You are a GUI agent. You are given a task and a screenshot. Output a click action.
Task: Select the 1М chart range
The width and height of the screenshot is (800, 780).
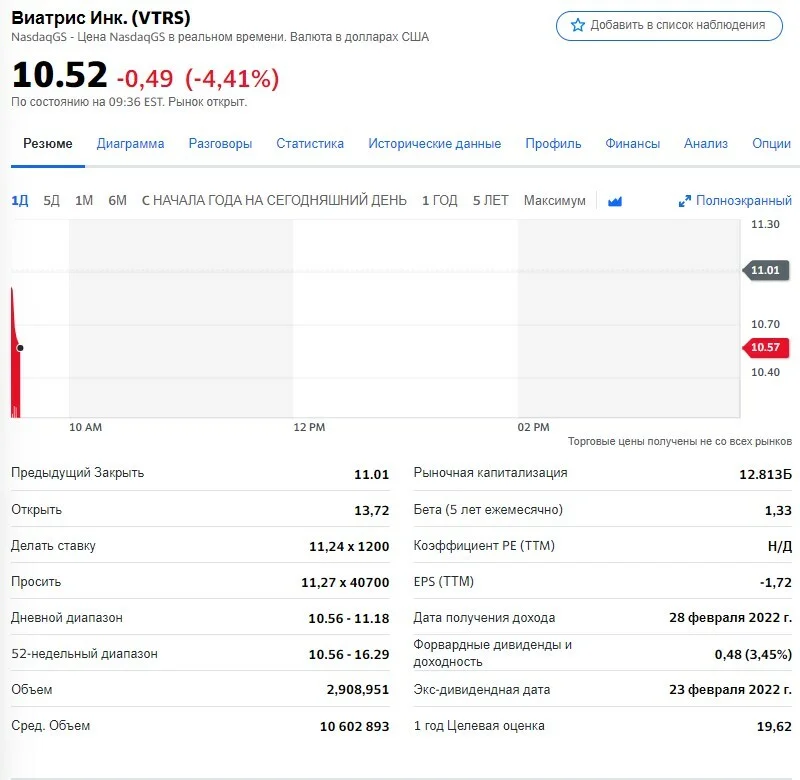(84, 200)
